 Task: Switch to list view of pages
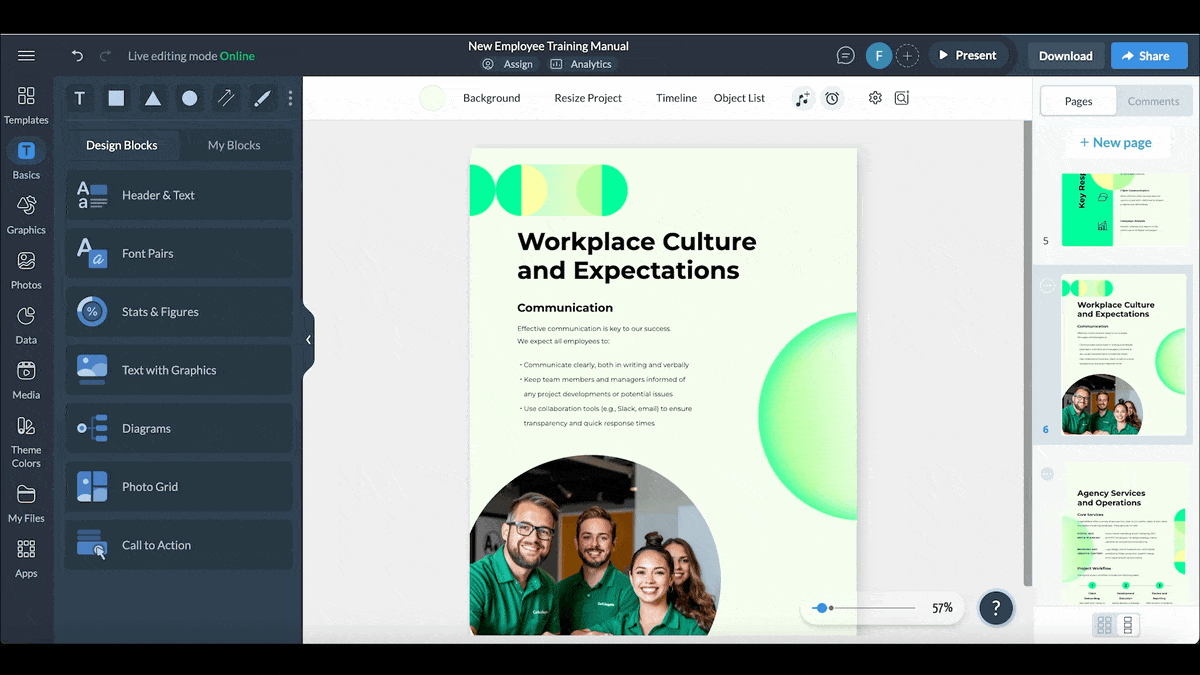1128,625
